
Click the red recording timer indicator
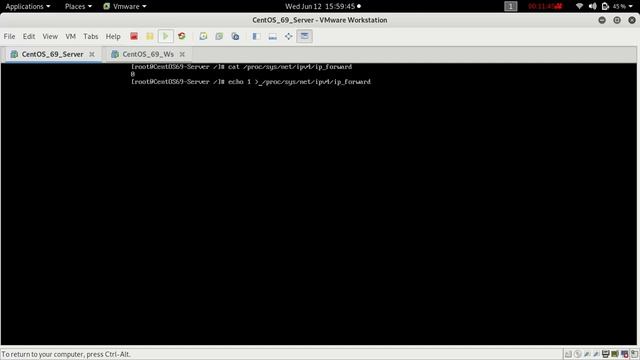coord(545,6)
